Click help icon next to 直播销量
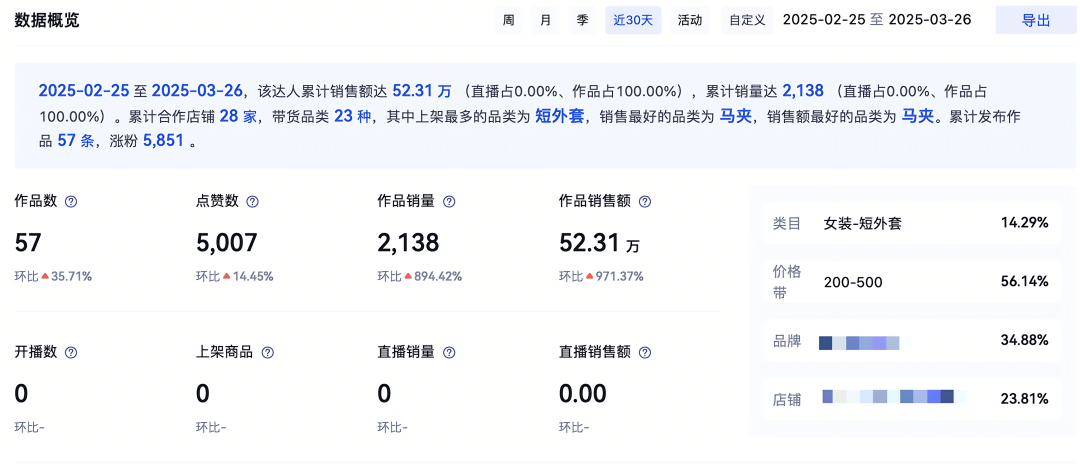Image resolution: width=1080 pixels, height=464 pixels. (449, 352)
